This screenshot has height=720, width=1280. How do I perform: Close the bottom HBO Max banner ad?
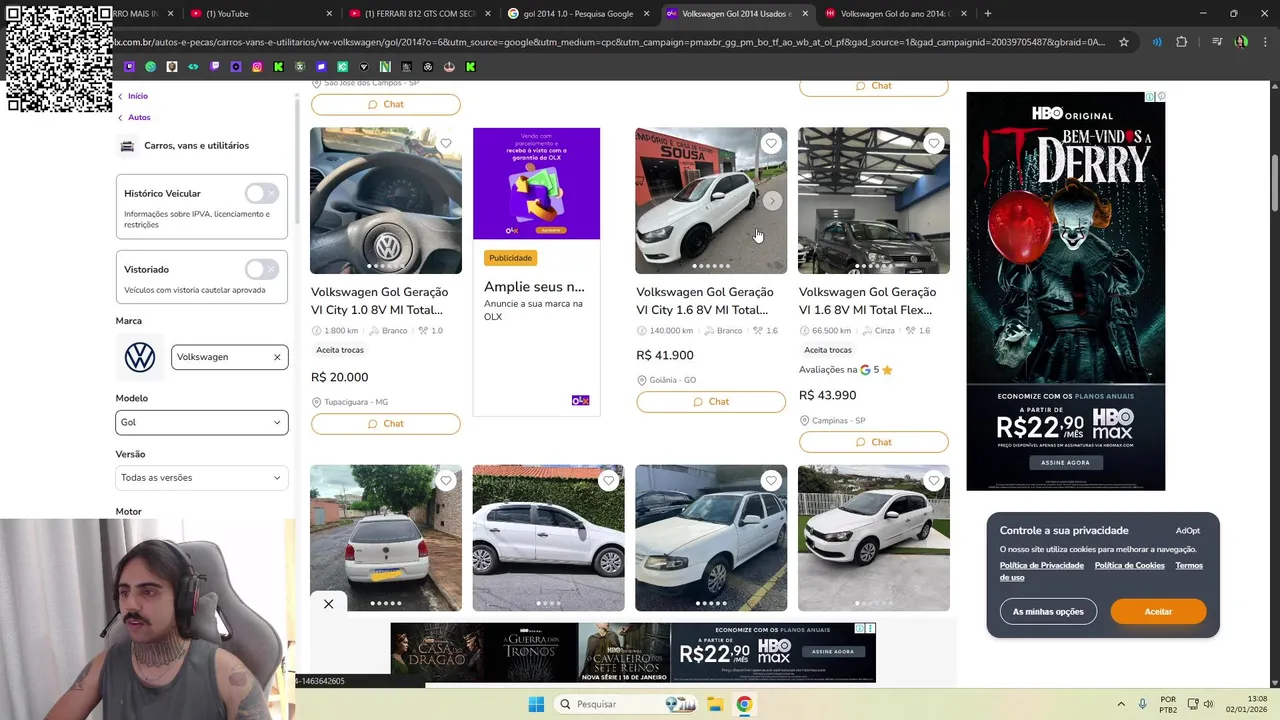(328, 604)
